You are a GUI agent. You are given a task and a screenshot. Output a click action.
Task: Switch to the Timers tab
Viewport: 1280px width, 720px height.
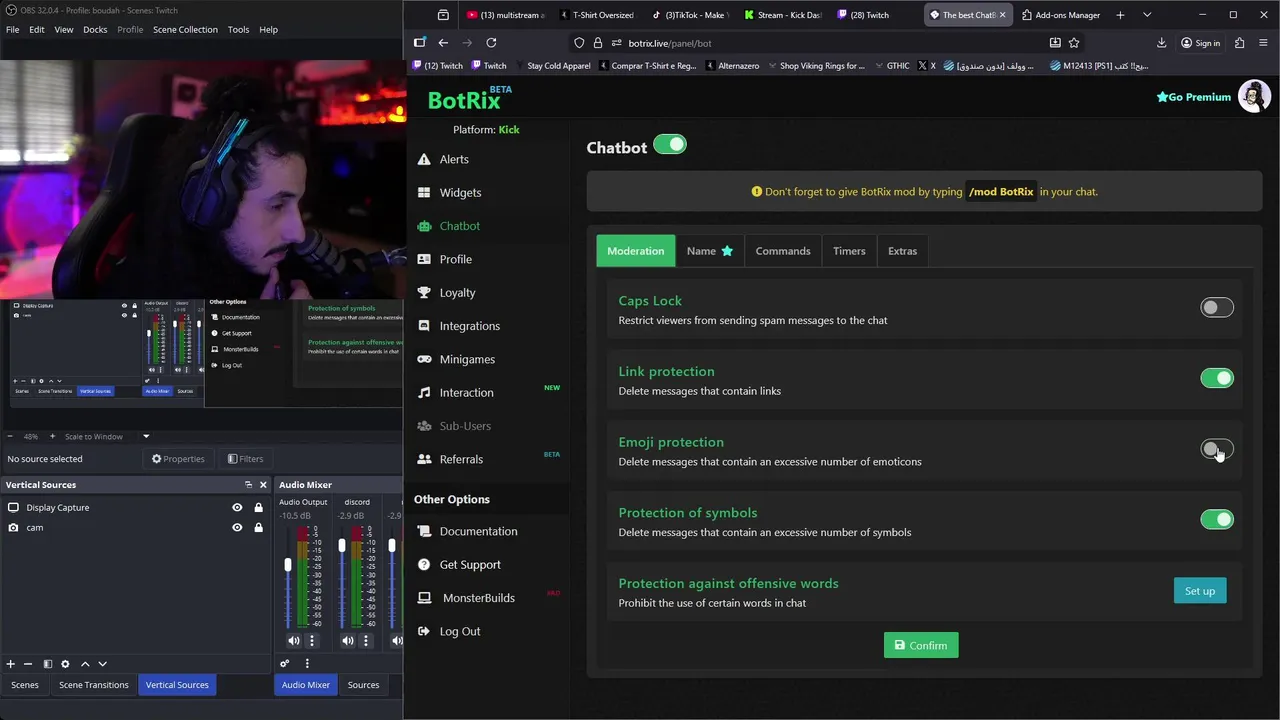(x=849, y=251)
